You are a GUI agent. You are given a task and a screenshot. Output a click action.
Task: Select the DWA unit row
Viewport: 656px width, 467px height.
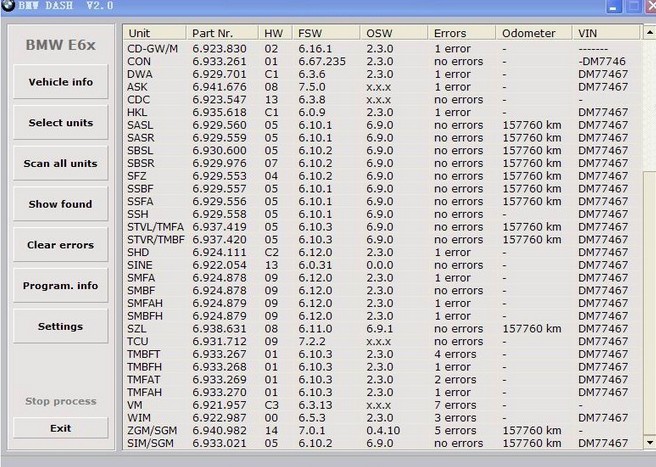383,74
